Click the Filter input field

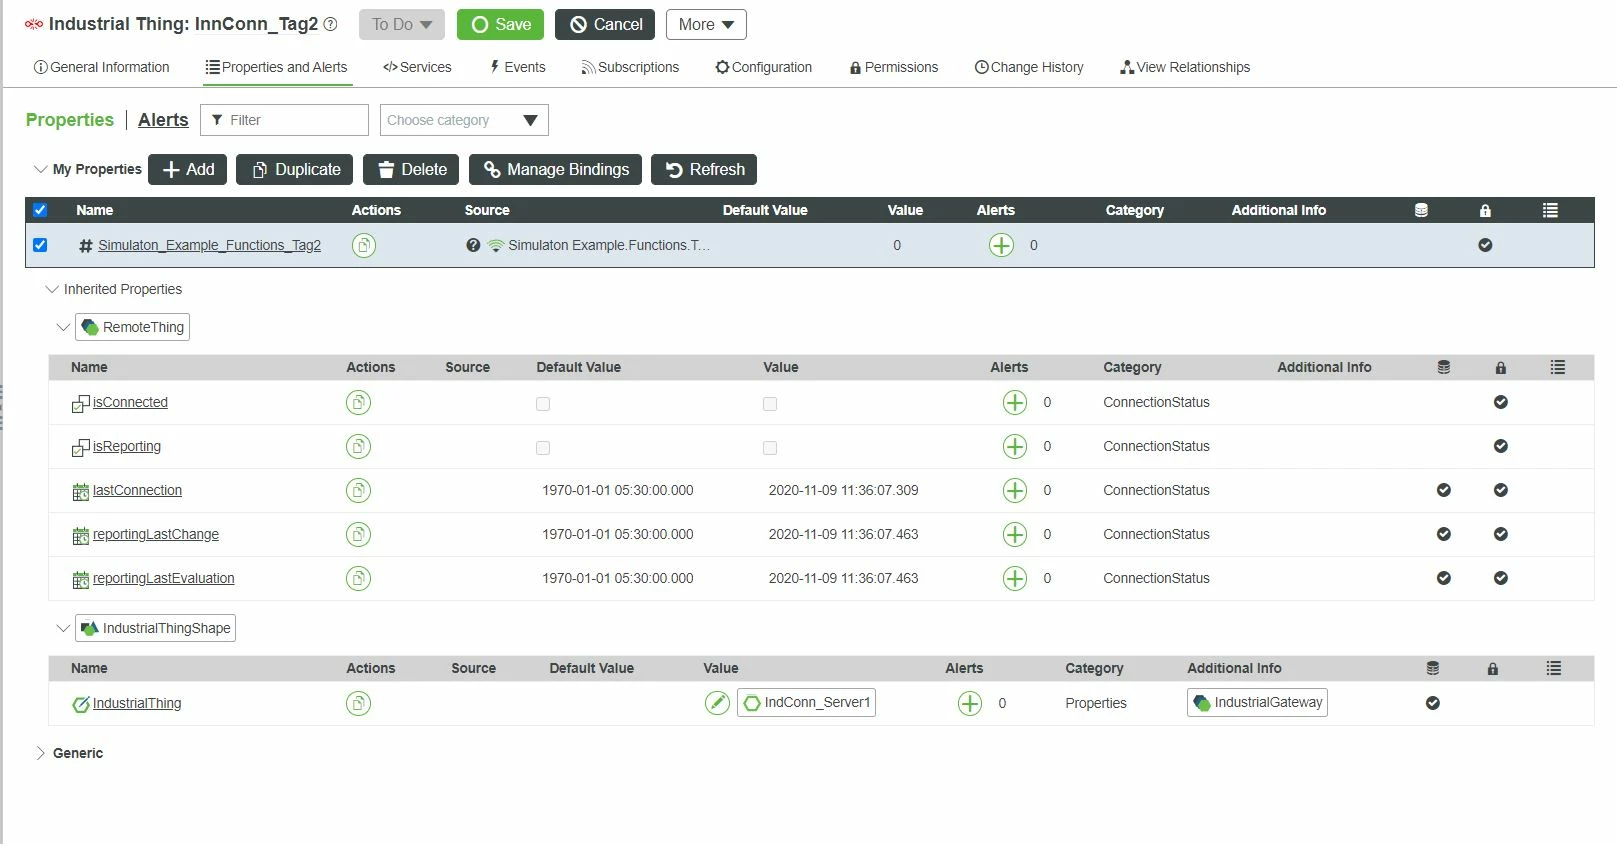[x=284, y=120]
